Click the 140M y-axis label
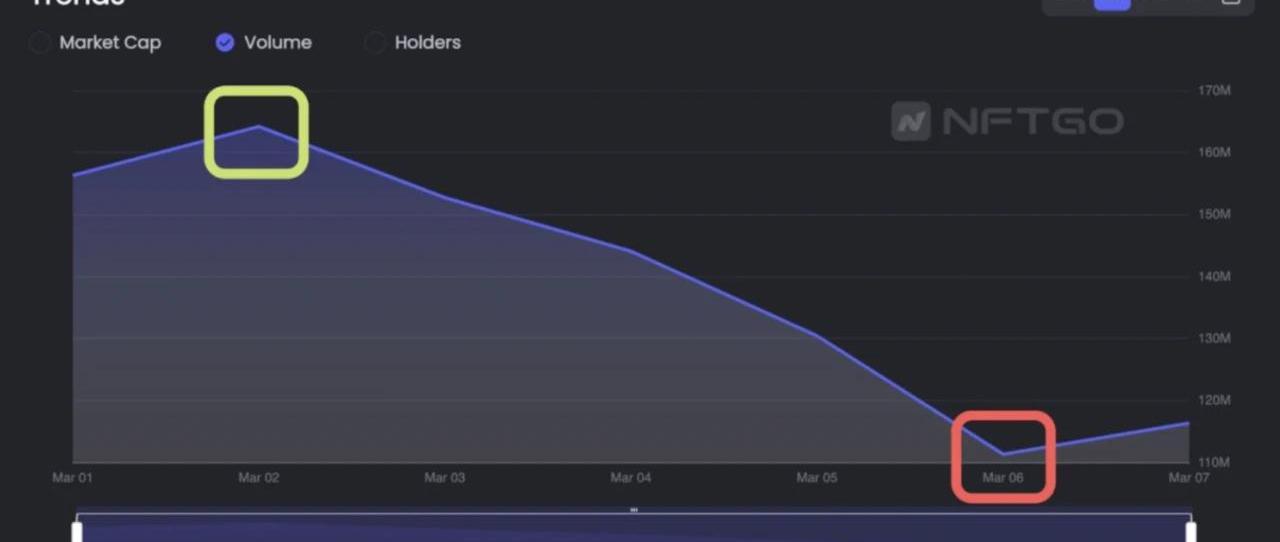The width and height of the screenshot is (1280, 542). 1213,277
